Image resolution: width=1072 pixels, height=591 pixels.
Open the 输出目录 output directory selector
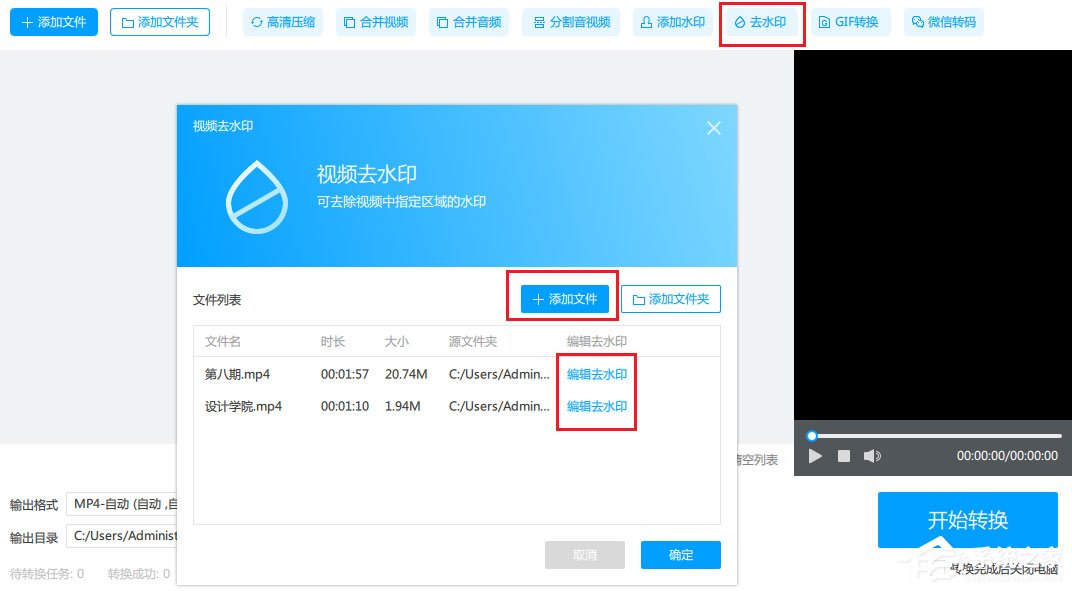pyautogui.click(x=125, y=536)
